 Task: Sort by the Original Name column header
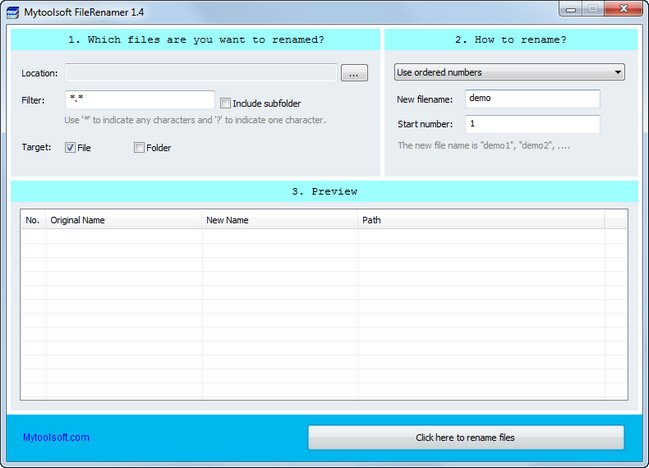coord(123,220)
